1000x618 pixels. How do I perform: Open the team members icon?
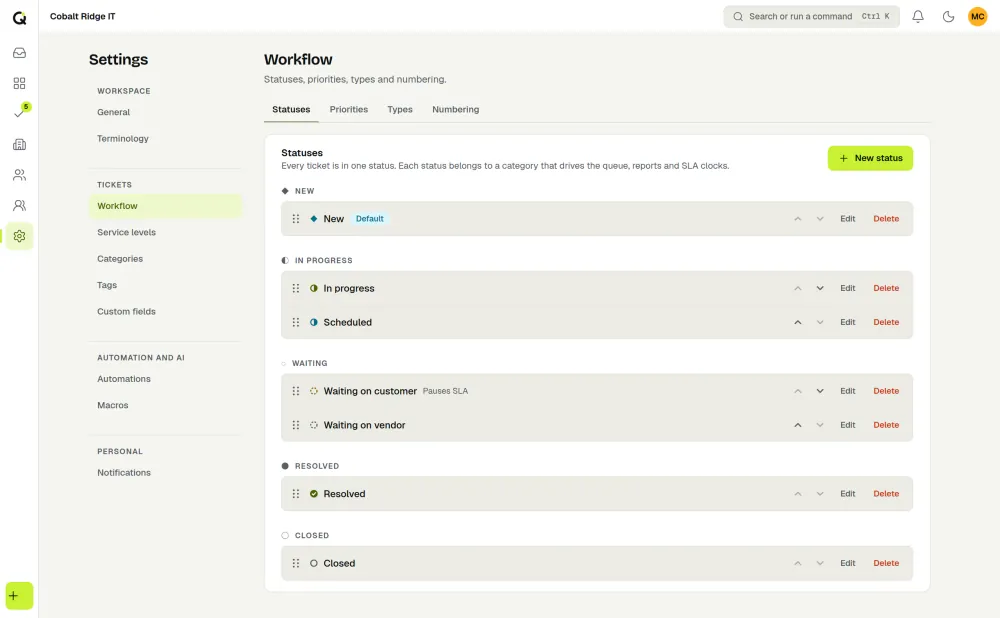point(19,205)
